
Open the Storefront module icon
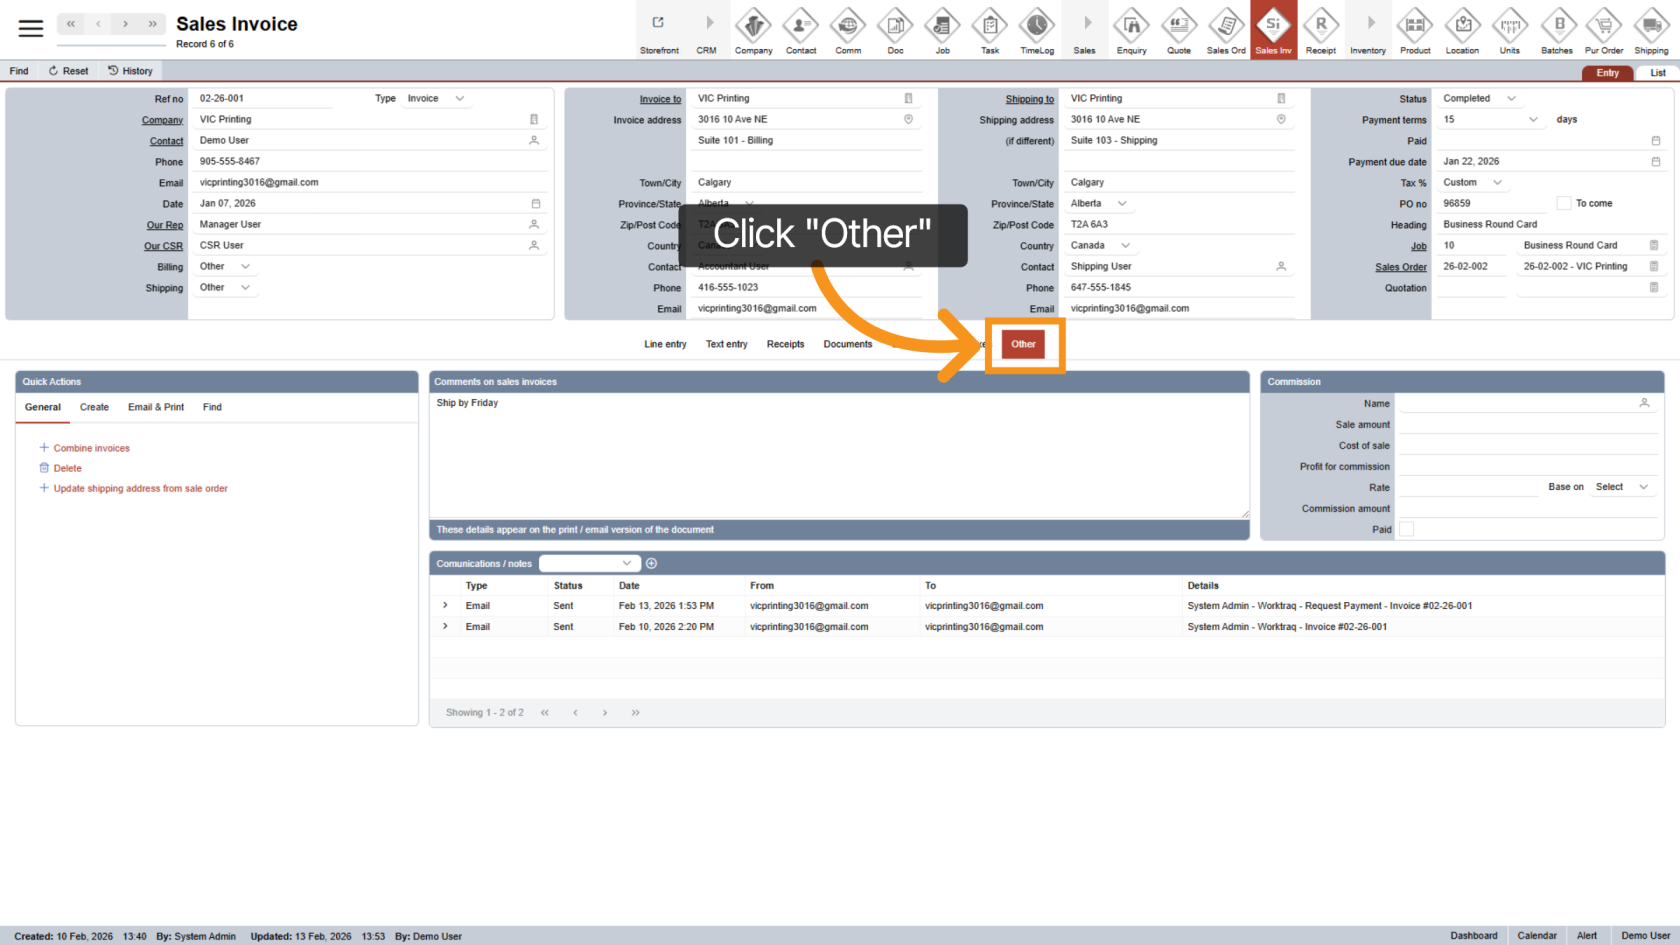[659, 28]
